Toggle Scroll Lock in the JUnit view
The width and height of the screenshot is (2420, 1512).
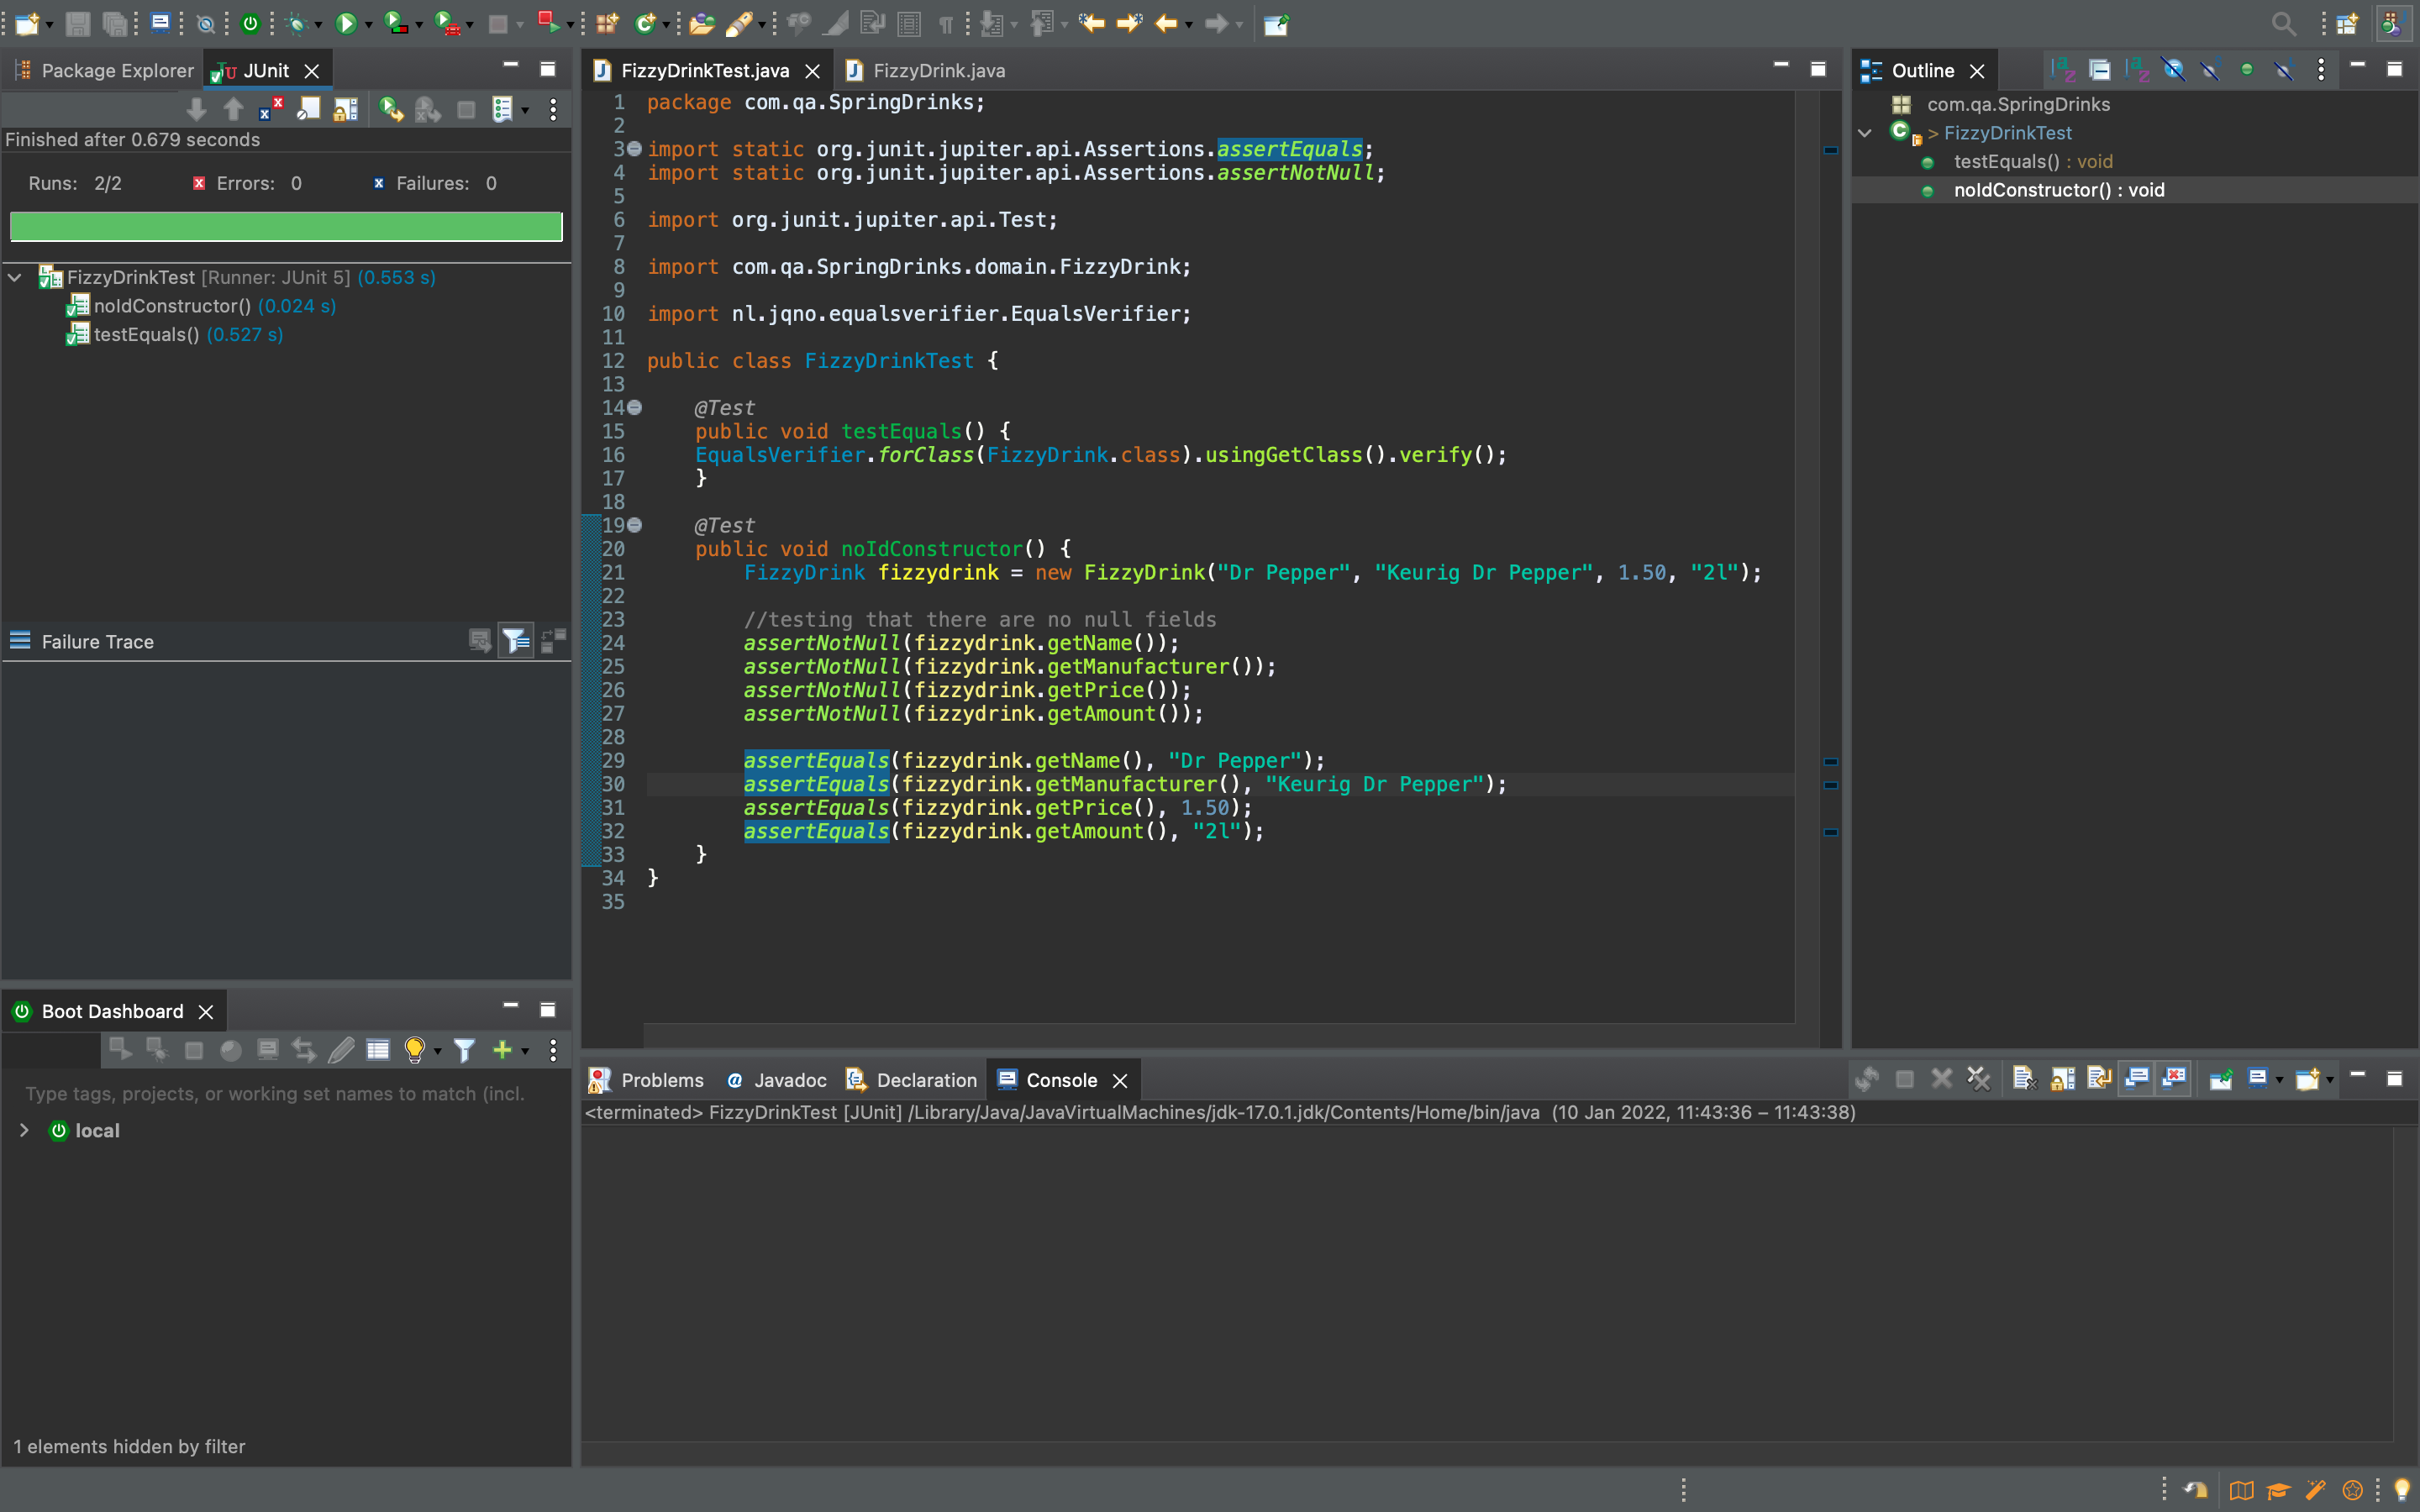click(x=345, y=109)
